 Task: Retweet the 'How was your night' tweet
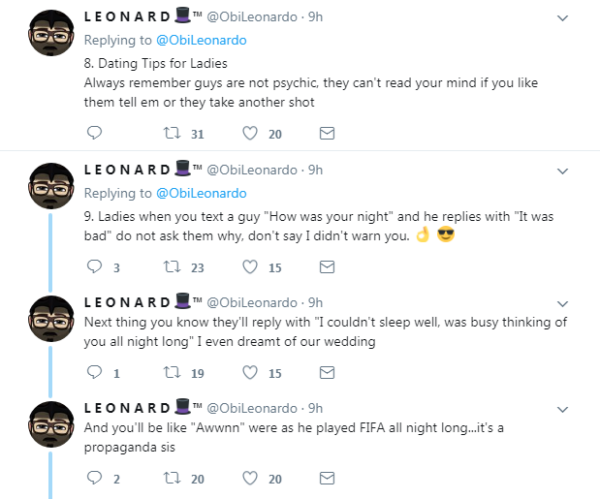[x=172, y=266]
